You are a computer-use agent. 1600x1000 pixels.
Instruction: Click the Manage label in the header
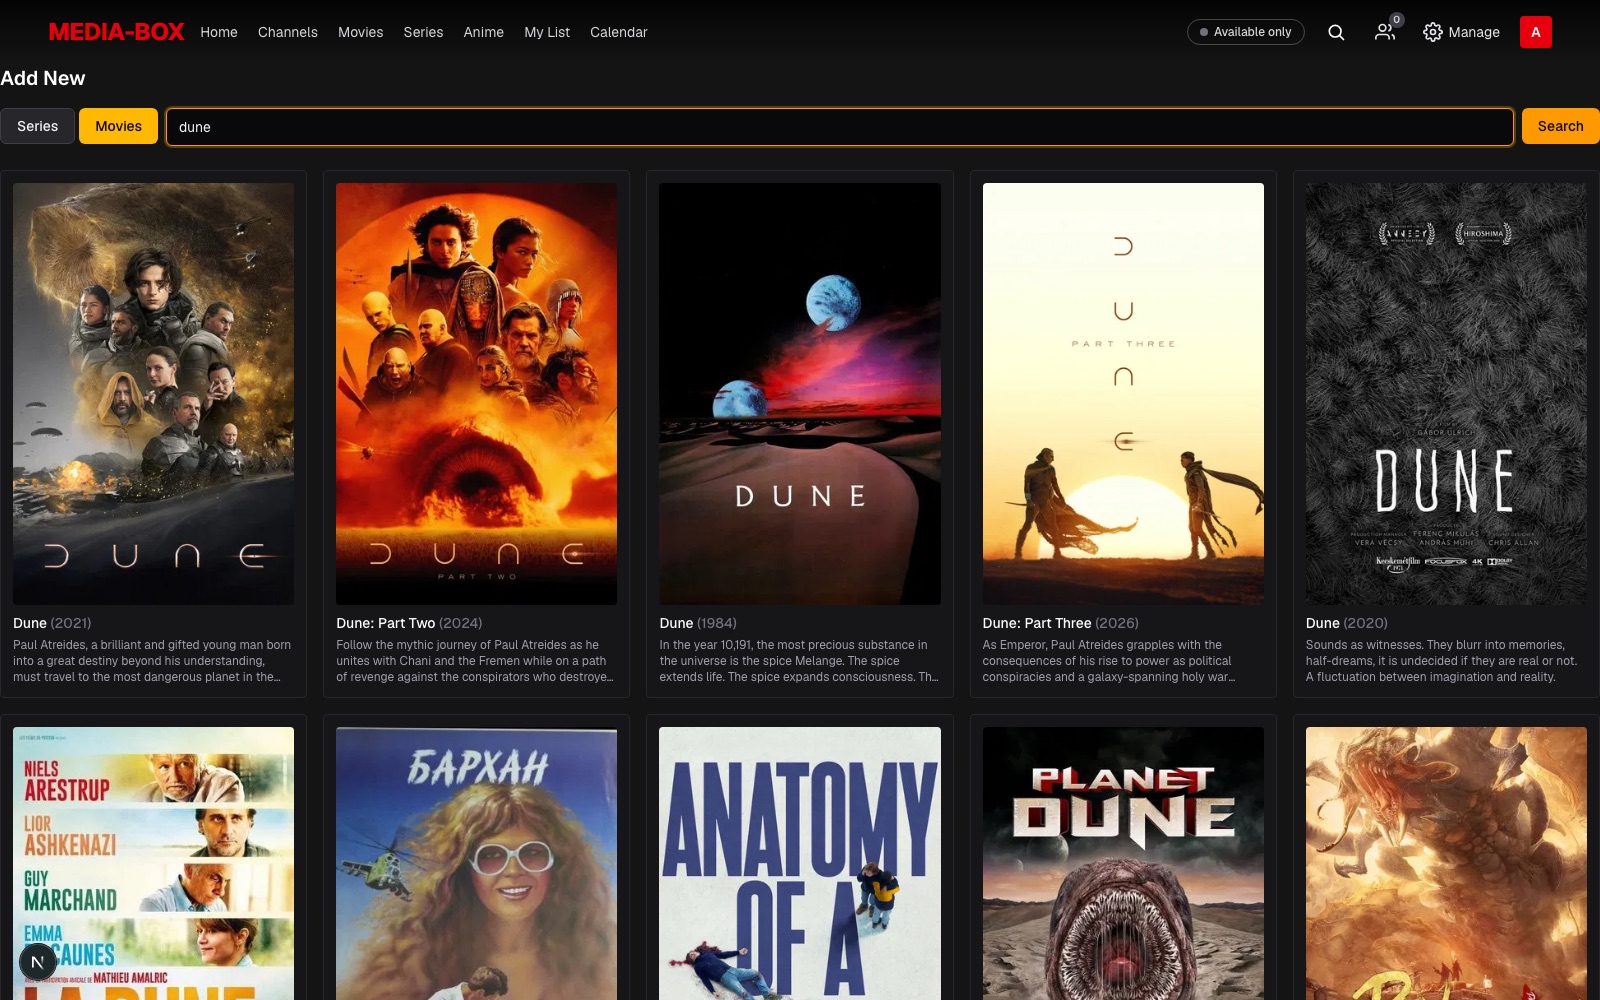[x=1474, y=32]
